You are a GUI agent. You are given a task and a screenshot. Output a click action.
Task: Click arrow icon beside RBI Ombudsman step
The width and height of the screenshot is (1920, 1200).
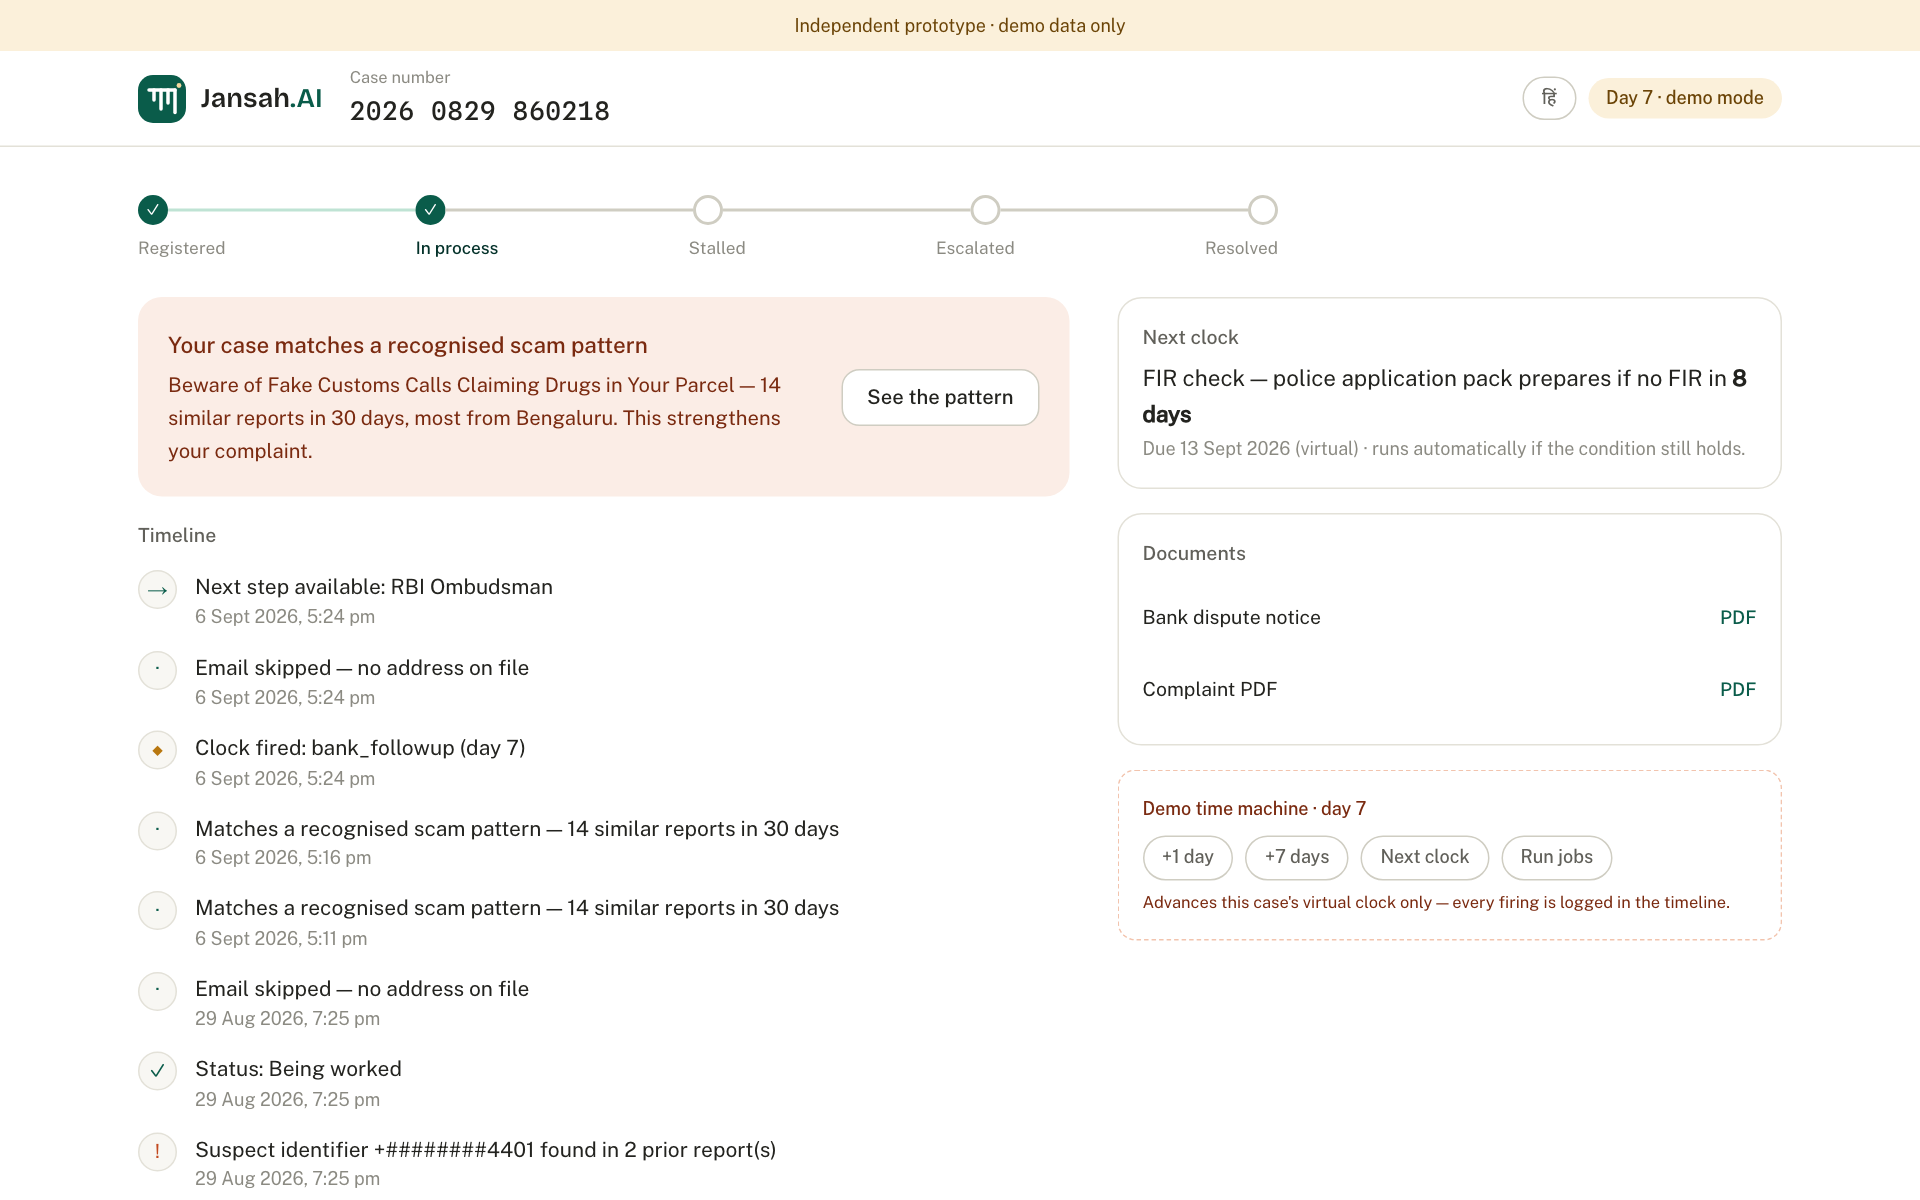pyautogui.click(x=158, y=590)
